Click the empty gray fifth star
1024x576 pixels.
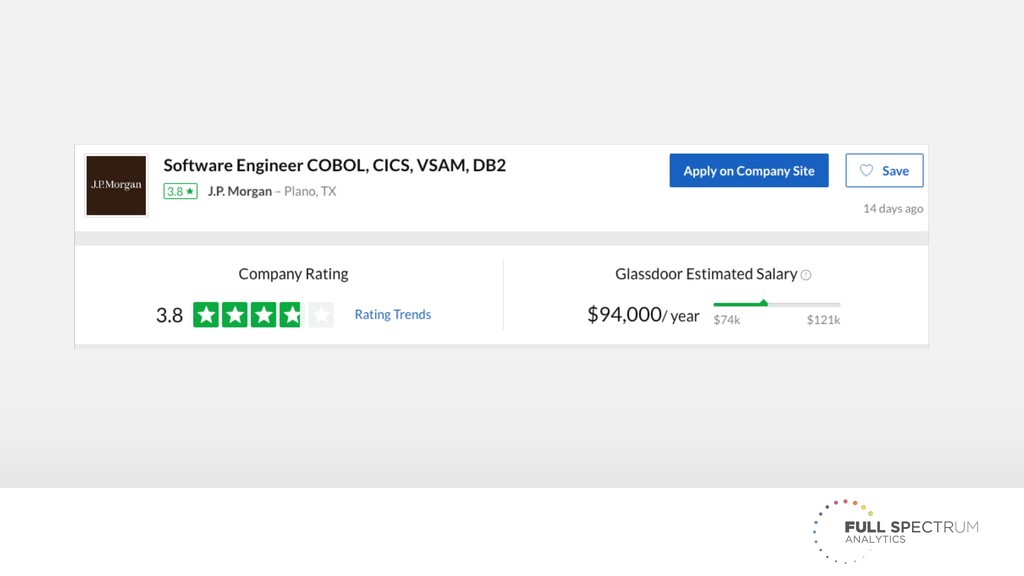(x=320, y=315)
